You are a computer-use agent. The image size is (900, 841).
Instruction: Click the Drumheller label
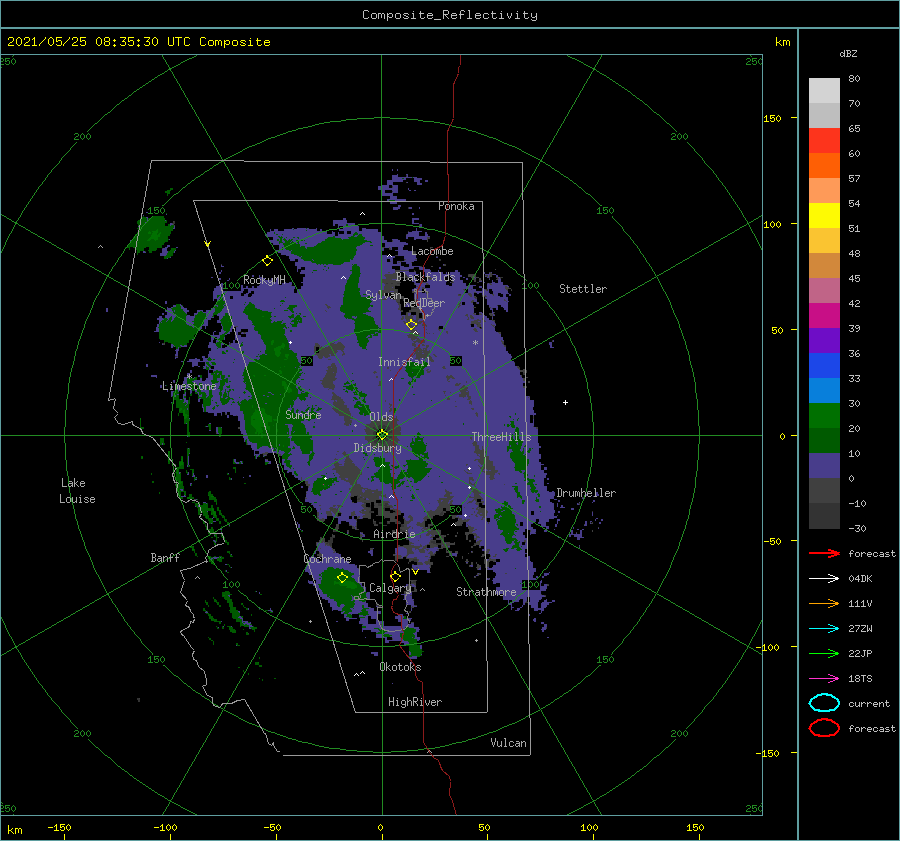(x=586, y=493)
